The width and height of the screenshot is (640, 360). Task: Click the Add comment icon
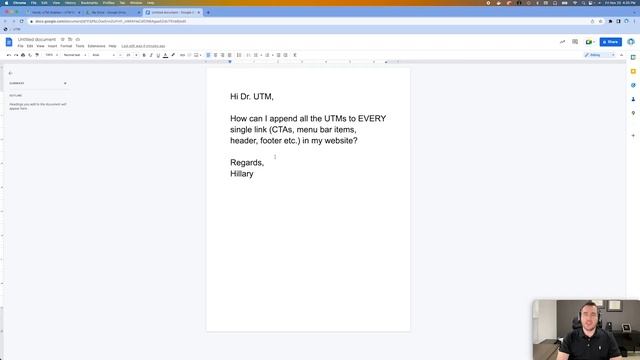(189, 55)
